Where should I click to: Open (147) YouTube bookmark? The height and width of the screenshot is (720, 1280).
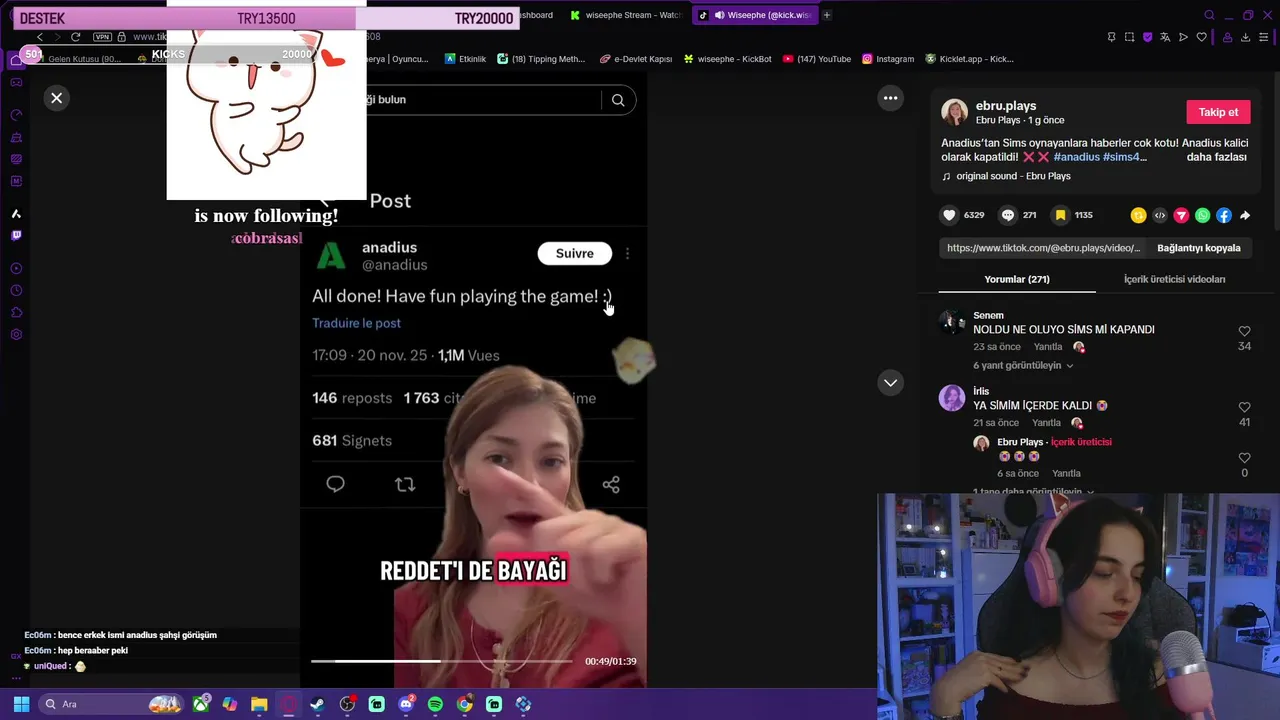click(817, 59)
